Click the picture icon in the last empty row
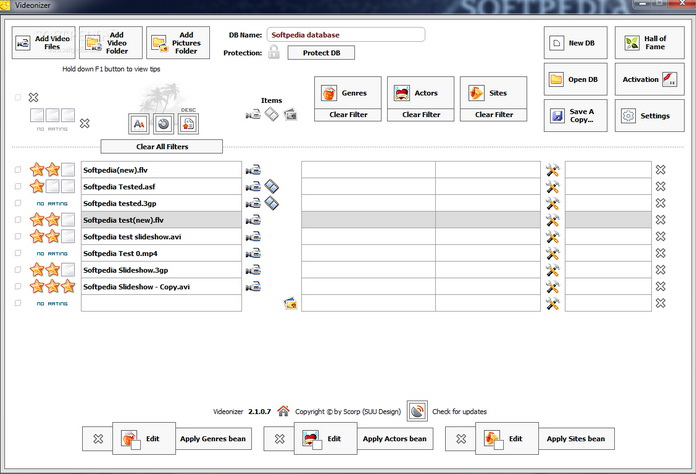 290,304
